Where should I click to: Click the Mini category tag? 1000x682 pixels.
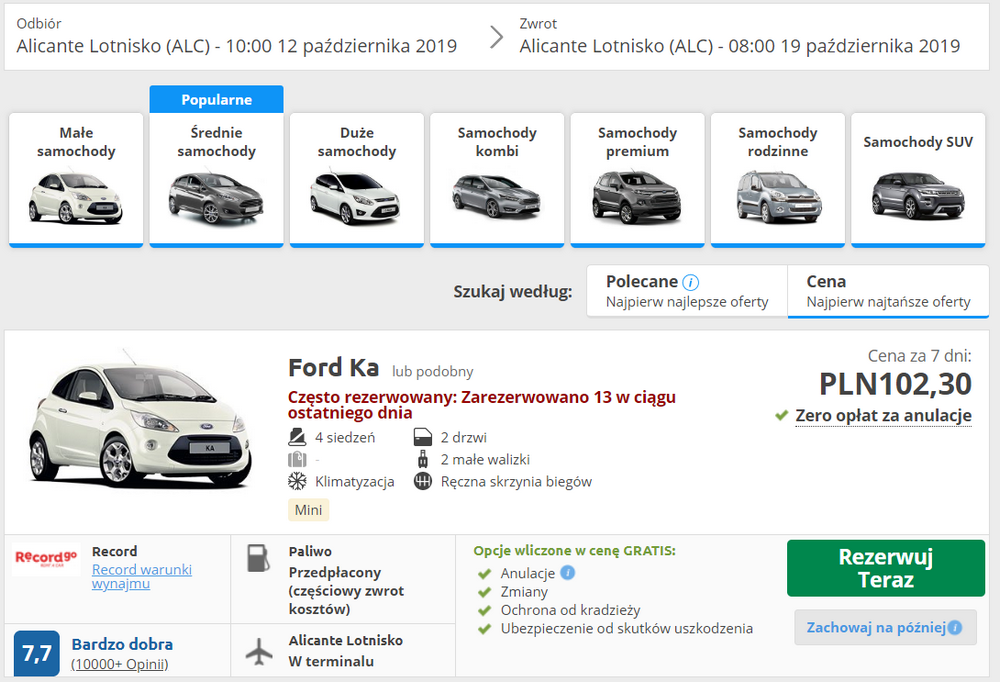[x=309, y=510]
